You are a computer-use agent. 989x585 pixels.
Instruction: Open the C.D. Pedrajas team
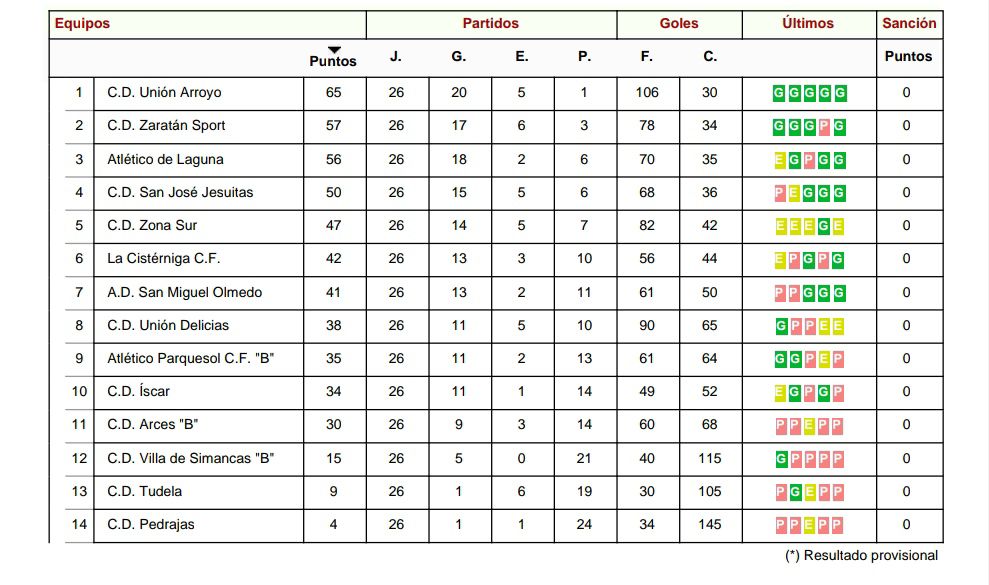point(151,525)
